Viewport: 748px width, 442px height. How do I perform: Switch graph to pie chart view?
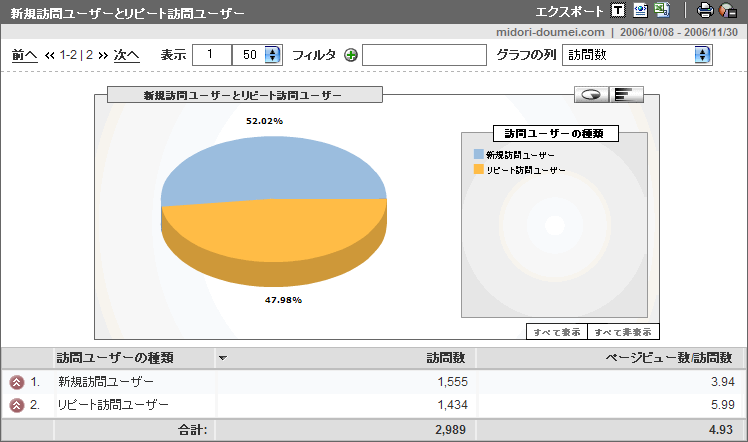point(592,95)
